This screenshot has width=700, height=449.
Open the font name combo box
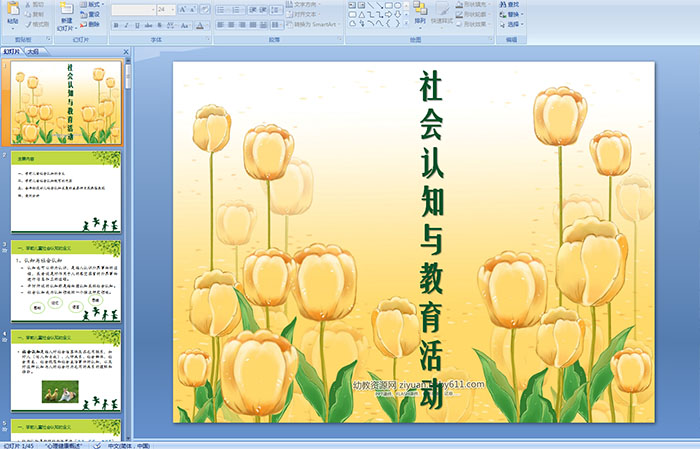[133, 9]
